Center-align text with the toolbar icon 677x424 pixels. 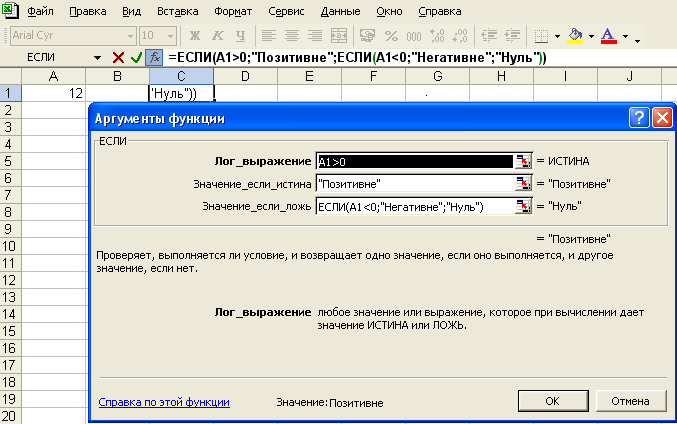(x=292, y=36)
